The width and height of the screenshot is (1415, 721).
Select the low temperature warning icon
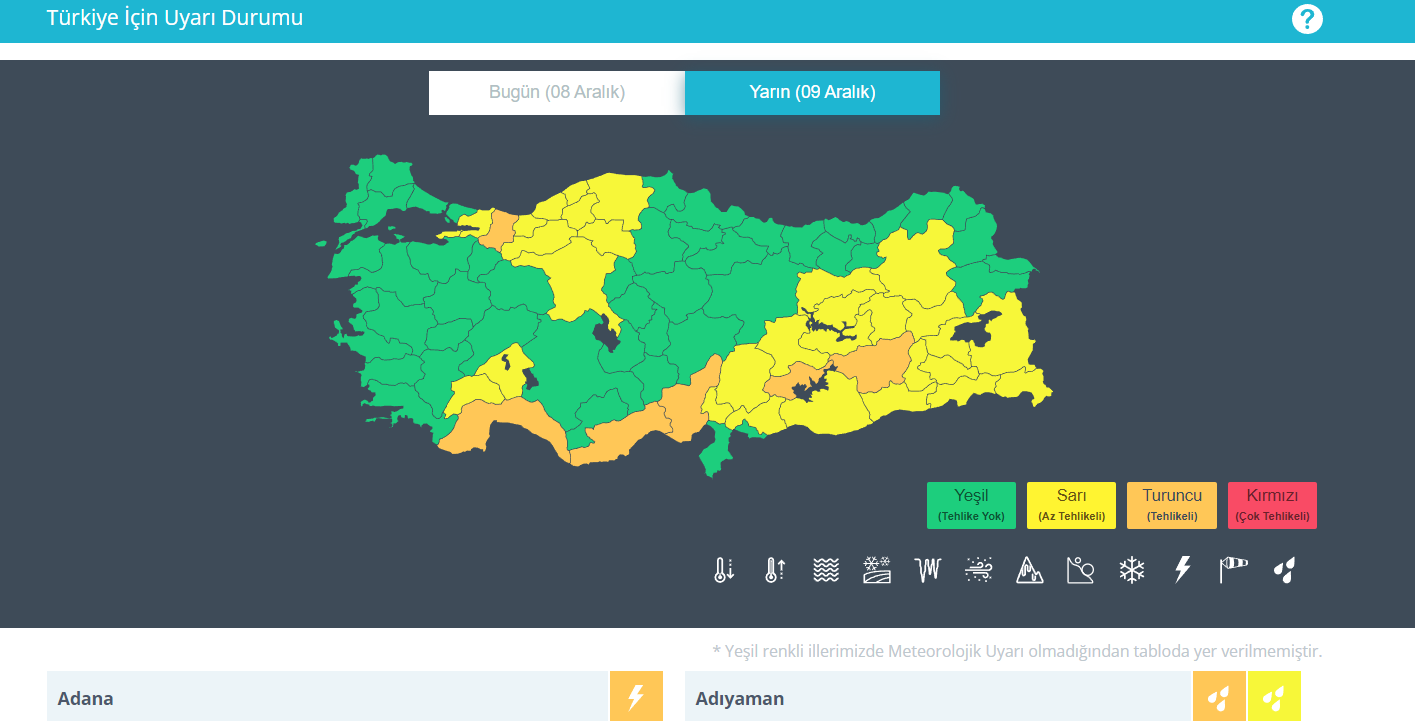[722, 569]
